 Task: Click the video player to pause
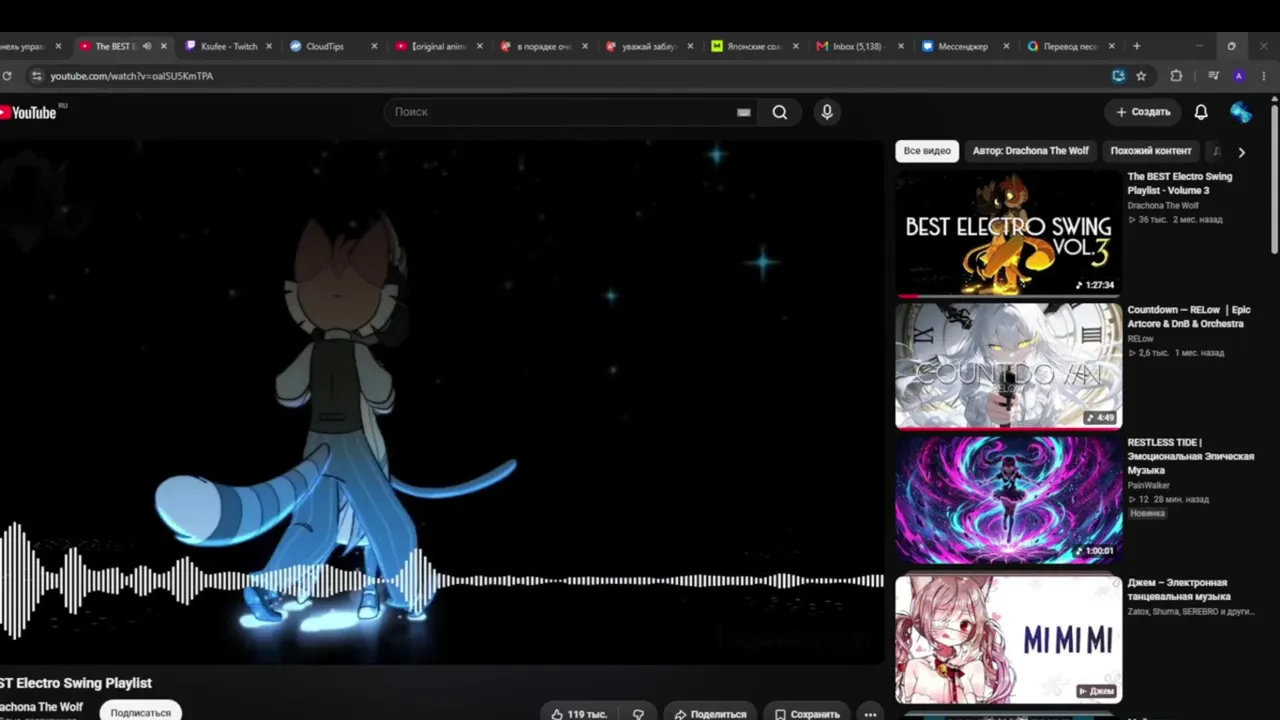click(x=441, y=400)
